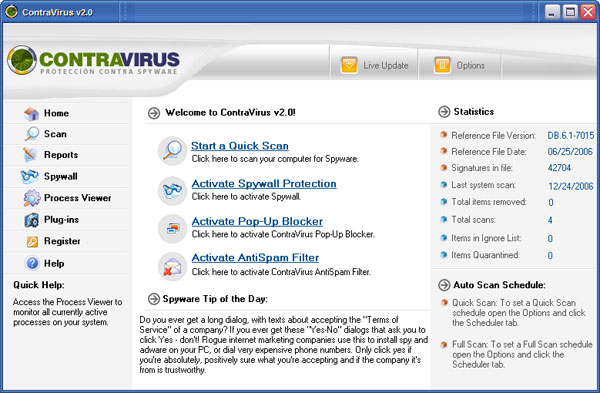Click arrow icon beside Spyware Tip heading

click(x=154, y=299)
